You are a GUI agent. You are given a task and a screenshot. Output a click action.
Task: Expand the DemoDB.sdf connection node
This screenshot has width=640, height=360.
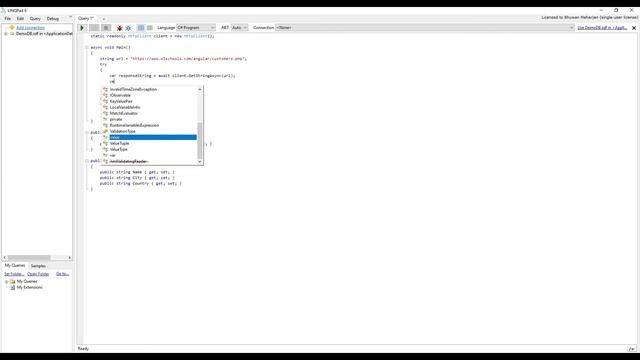click(x=6, y=34)
